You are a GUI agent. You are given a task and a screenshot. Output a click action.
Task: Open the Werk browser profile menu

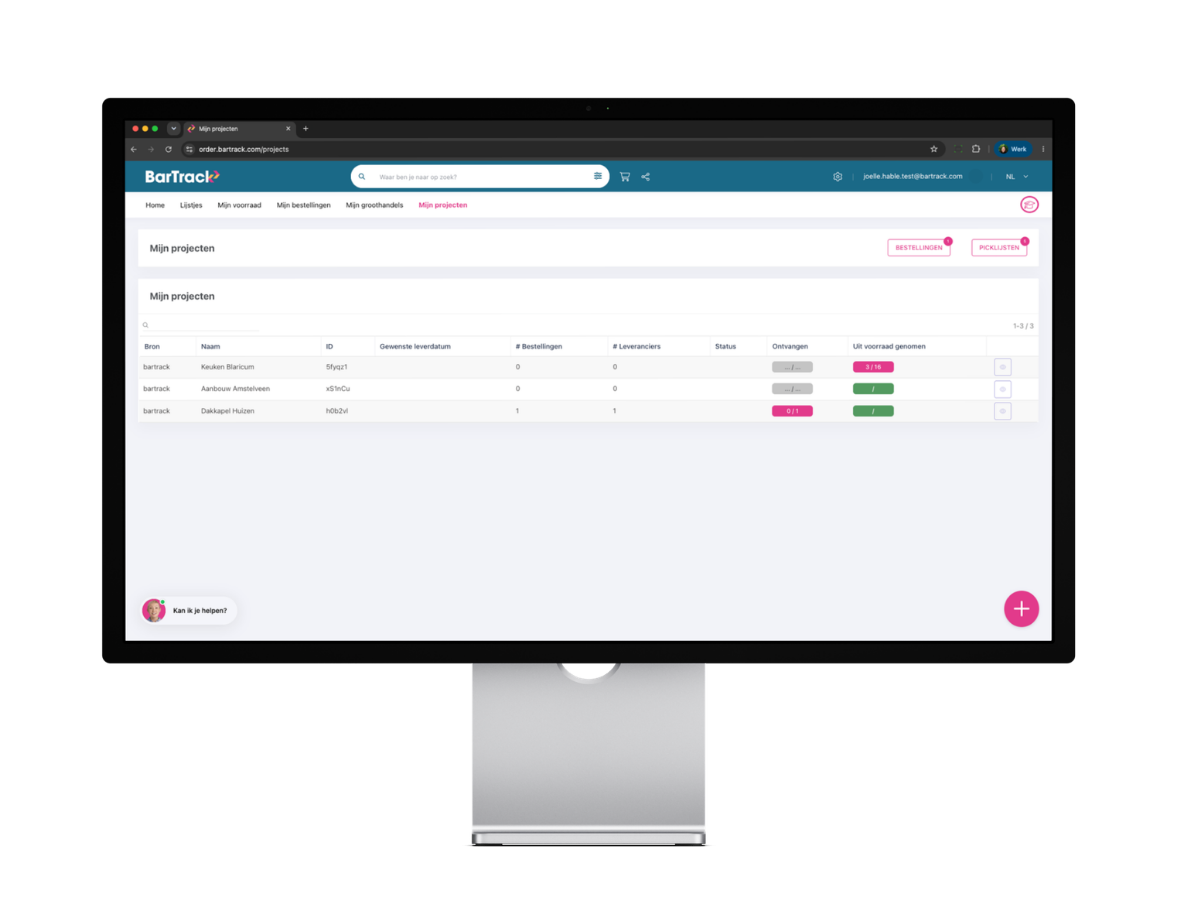(x=1013, y=149)
